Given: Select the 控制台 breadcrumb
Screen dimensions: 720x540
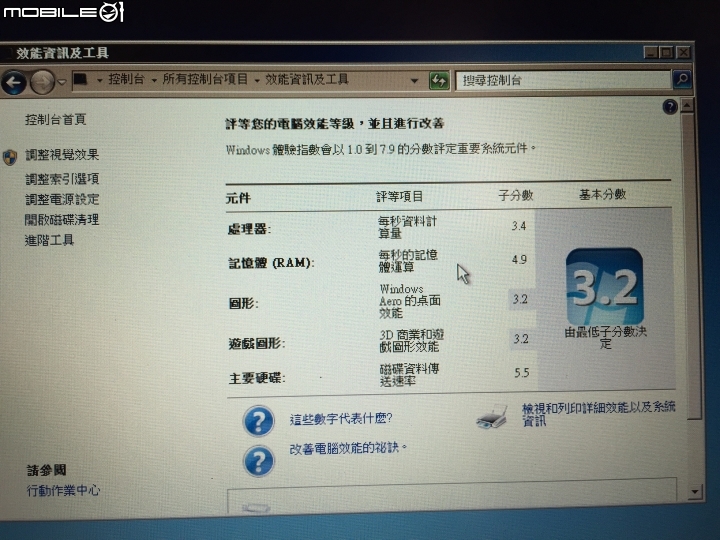Looking at the screenshot, I should coord(126,79).
